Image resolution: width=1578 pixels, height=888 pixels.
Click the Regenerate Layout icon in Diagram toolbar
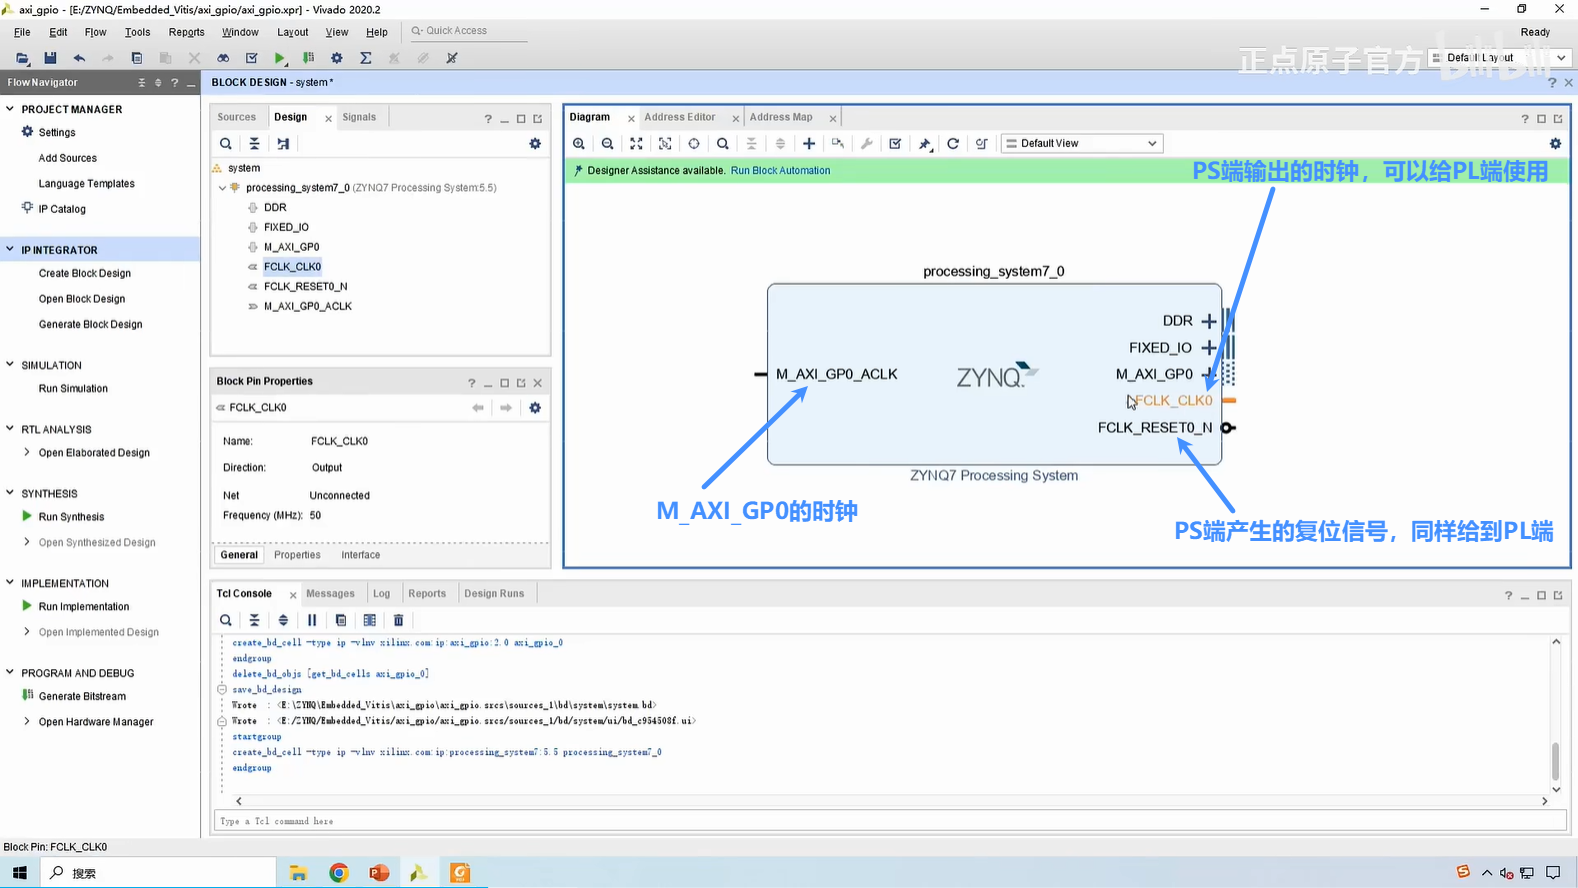tap(953, 144)
